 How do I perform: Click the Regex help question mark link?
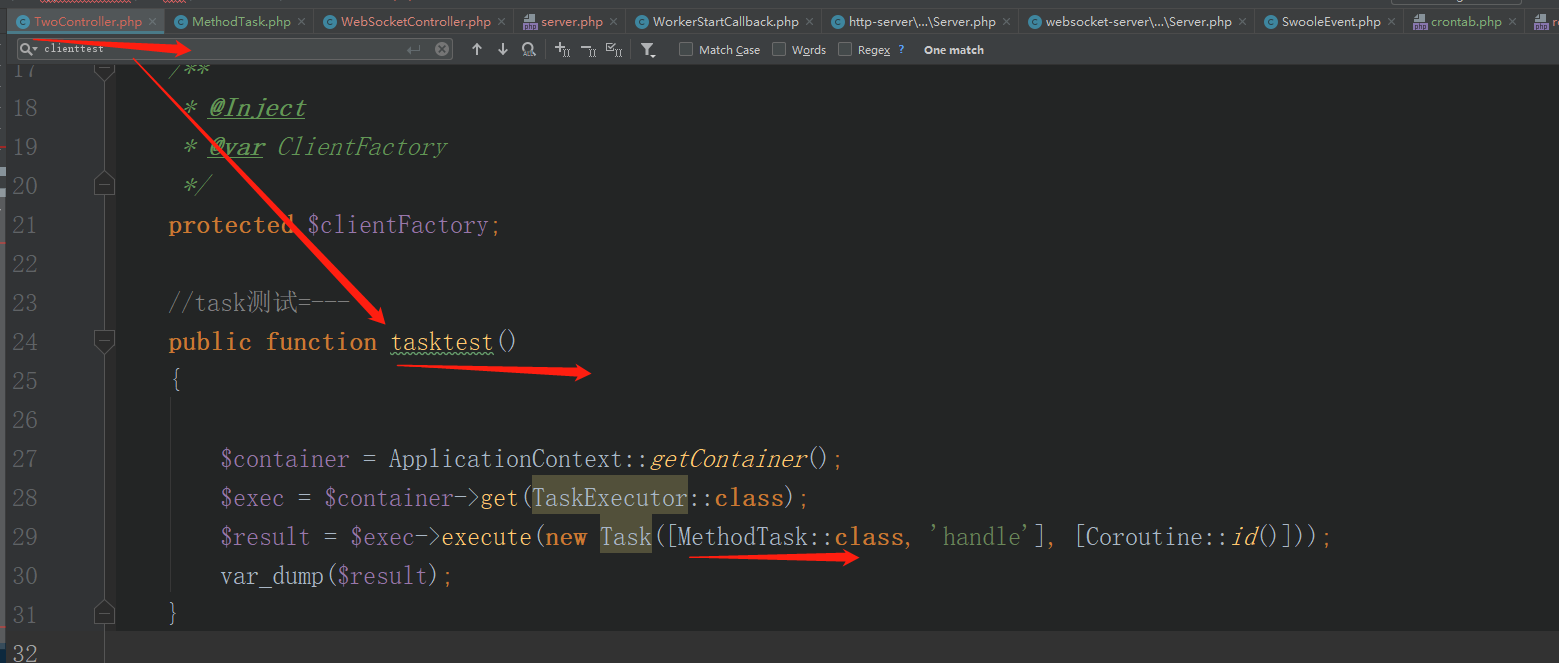901,49
